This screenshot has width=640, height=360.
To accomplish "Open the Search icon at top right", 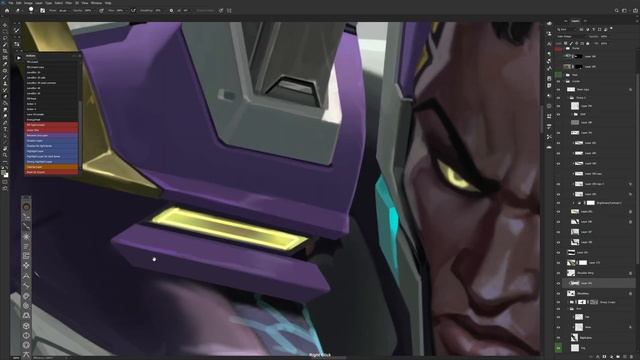I will (x=616, y=11).
